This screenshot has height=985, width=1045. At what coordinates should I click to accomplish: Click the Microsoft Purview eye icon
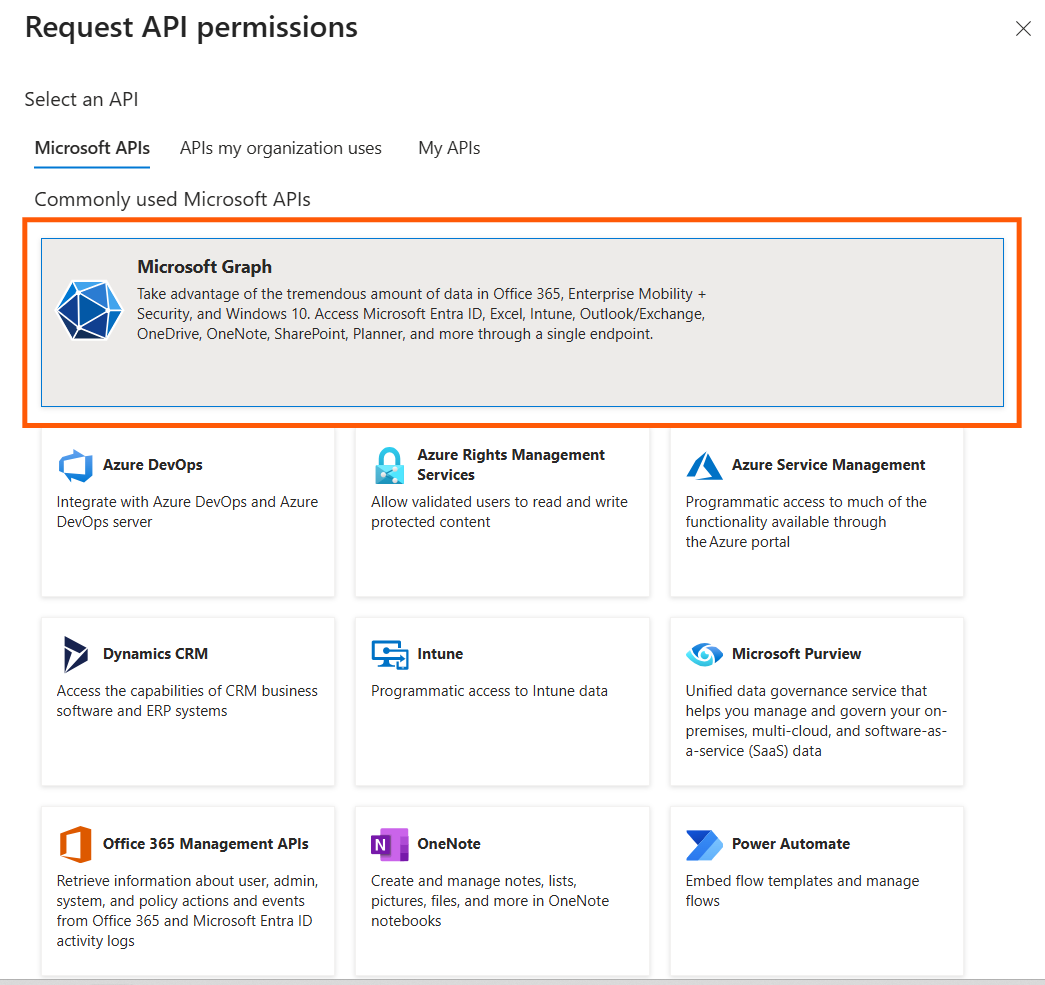point(704,654)
